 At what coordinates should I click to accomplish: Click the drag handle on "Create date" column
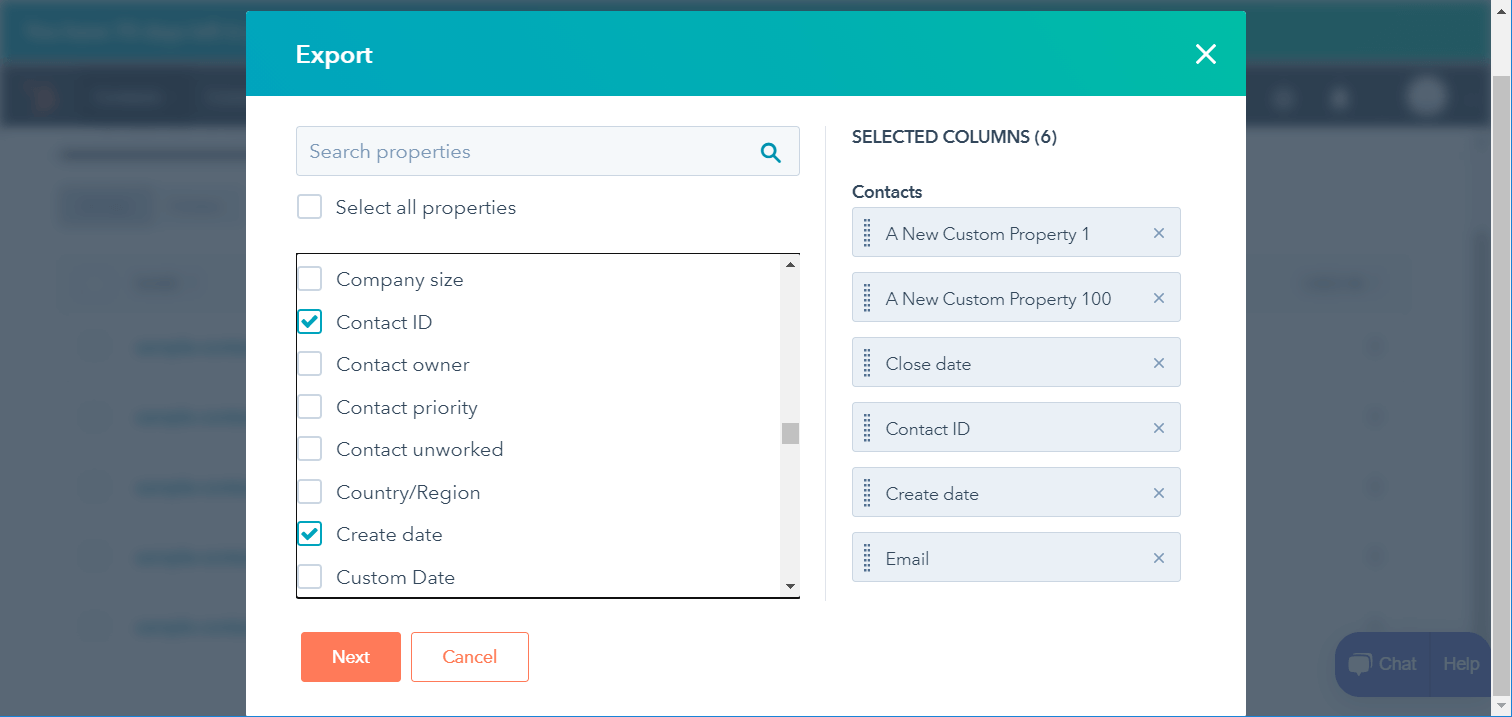click(867, 492)
